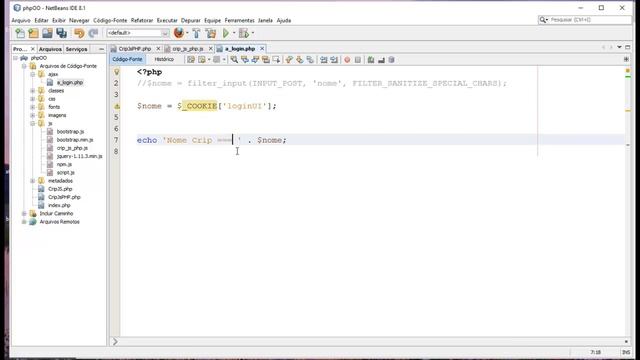The width and height of the screenshot is (640, 360).
Task: Expand the fonts folder
Action: (33, 107)
